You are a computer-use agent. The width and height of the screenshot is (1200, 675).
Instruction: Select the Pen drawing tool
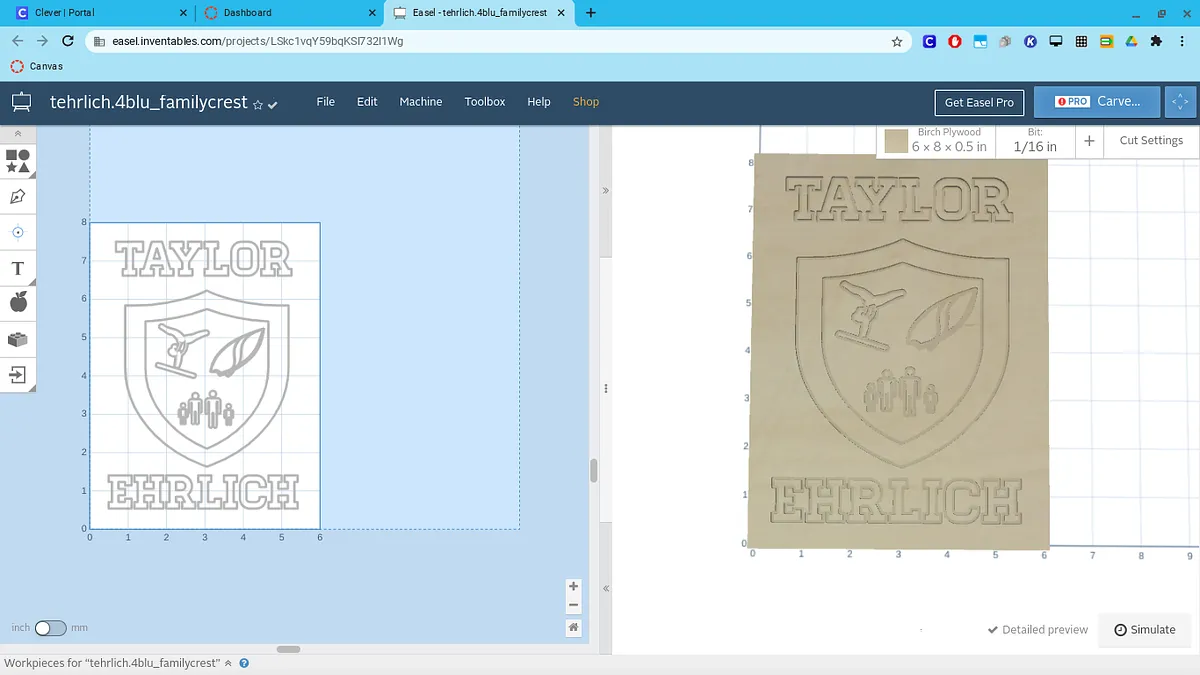coord(18,196)
